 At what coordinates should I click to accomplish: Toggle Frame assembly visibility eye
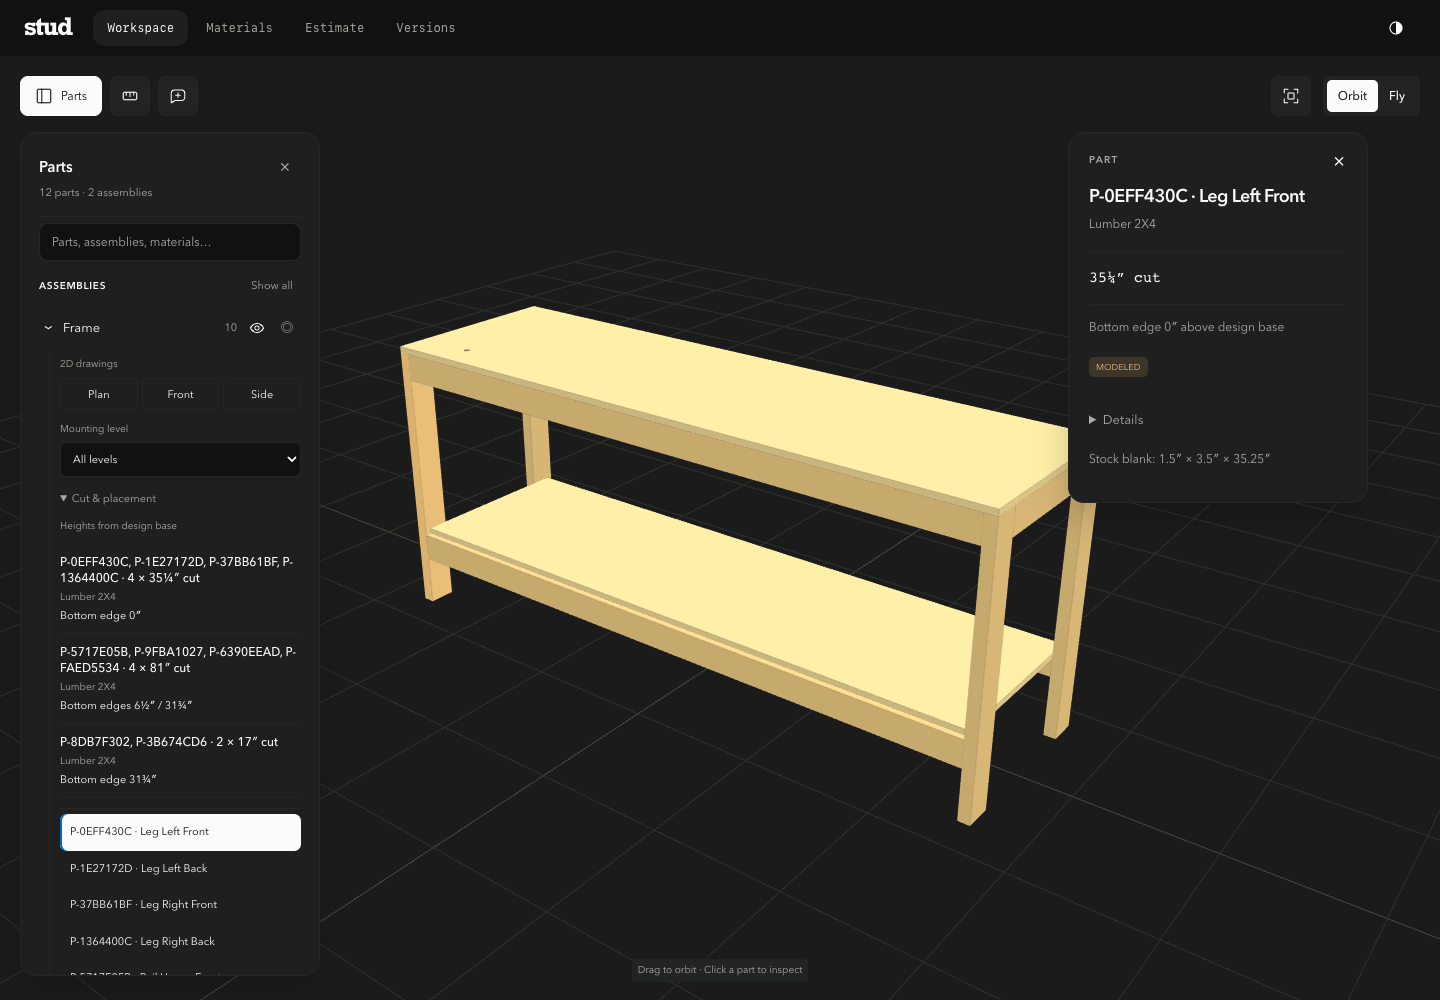click(257, 328)
